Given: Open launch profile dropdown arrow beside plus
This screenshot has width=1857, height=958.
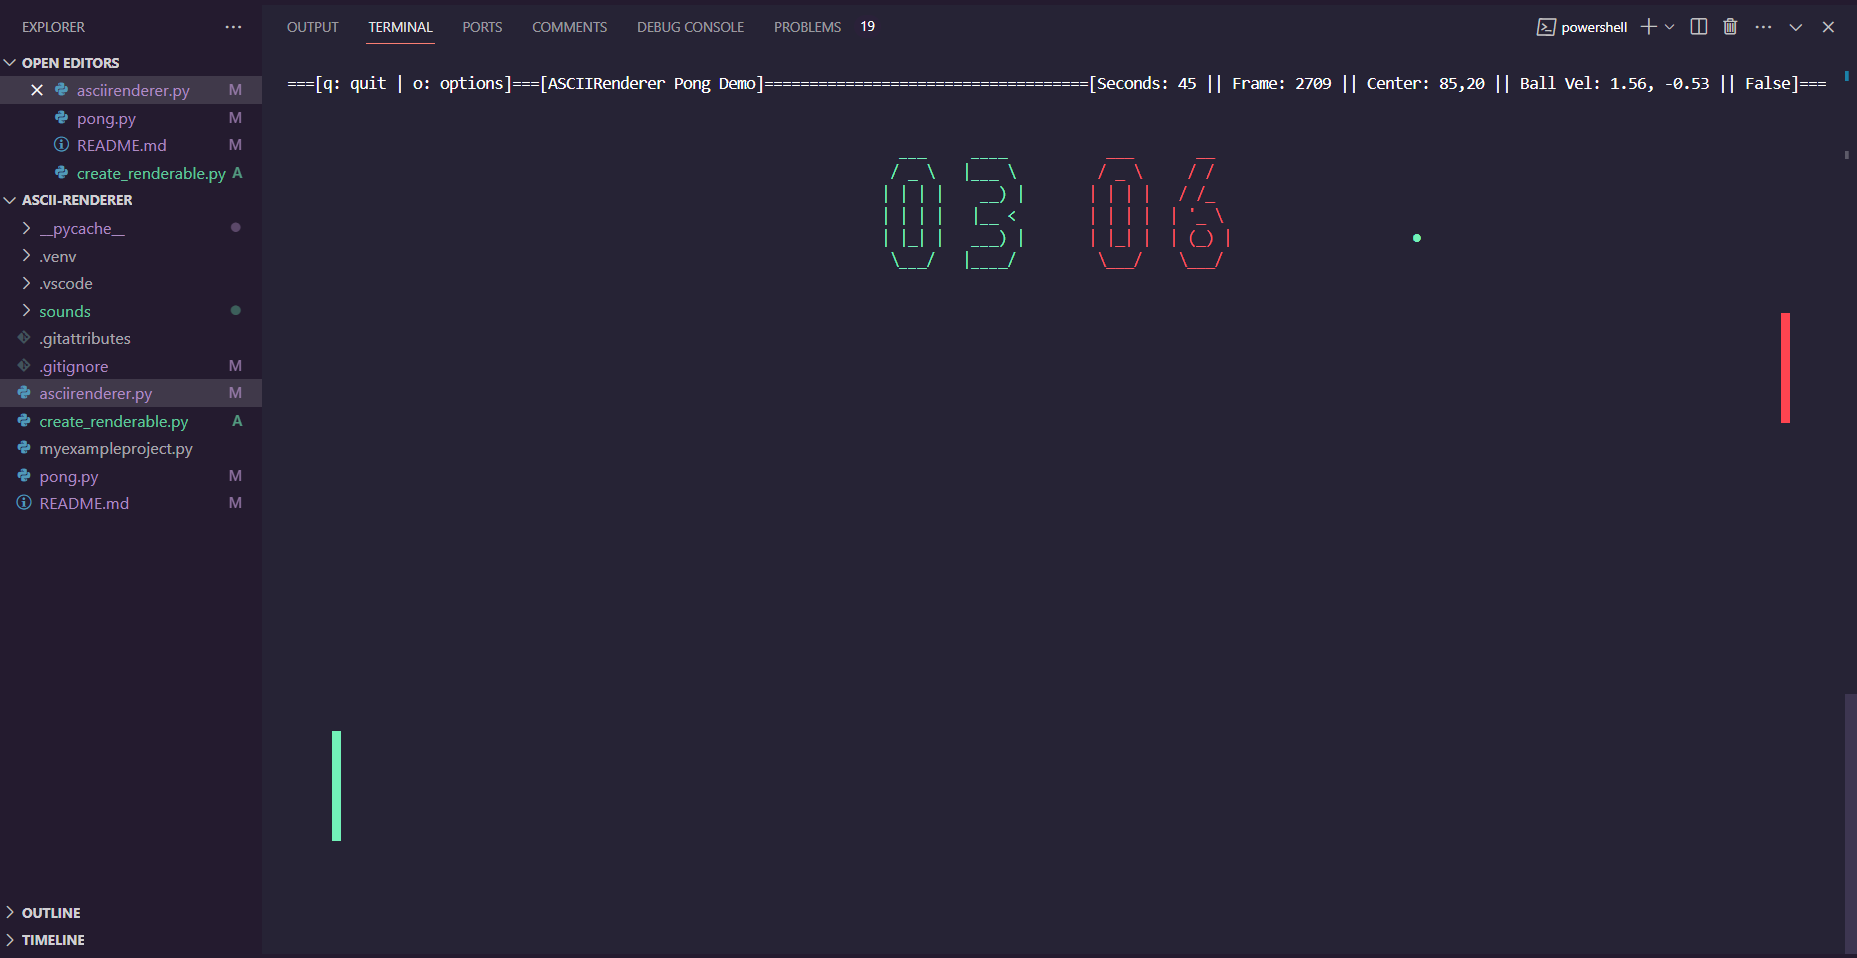Looking at the screenshot, I should 1669,27.
